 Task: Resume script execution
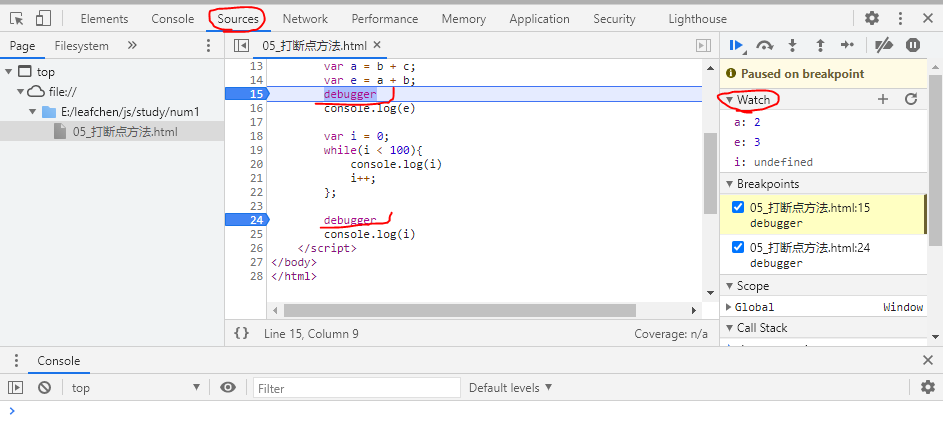click(x=737, y=45)
